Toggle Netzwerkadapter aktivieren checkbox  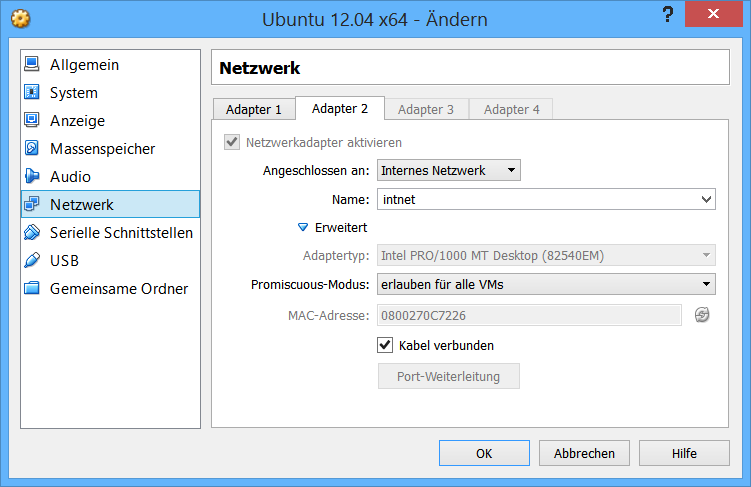point(233,142)
